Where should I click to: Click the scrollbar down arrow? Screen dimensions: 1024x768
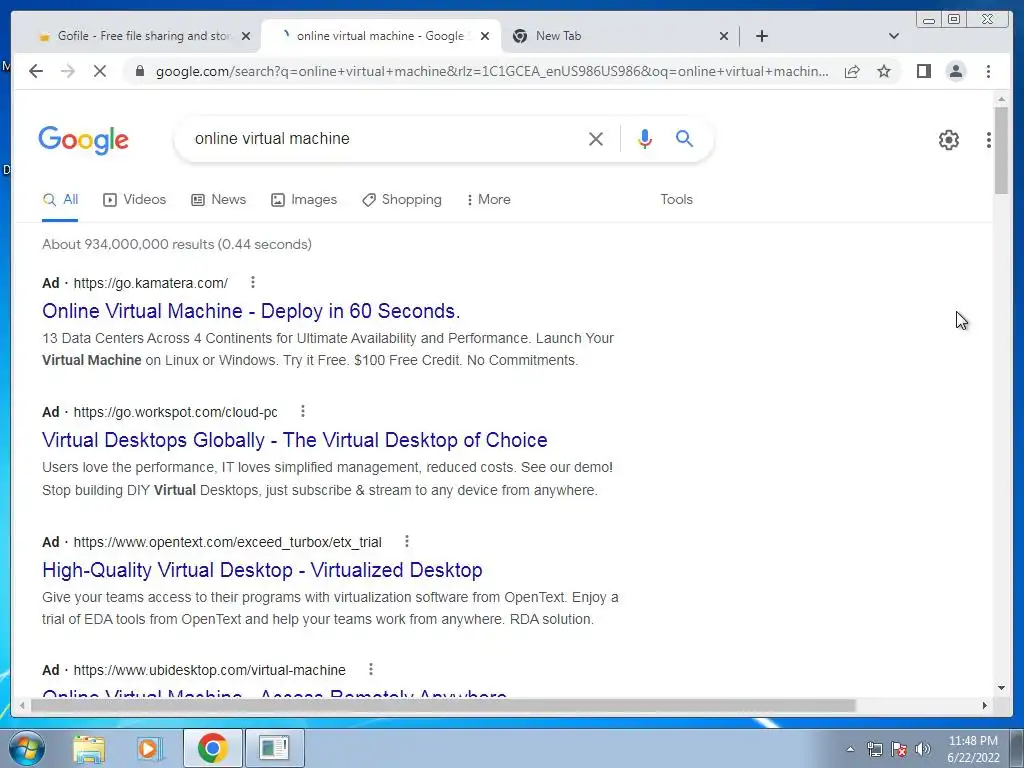pyautogui.click(x=1001, y=688)
